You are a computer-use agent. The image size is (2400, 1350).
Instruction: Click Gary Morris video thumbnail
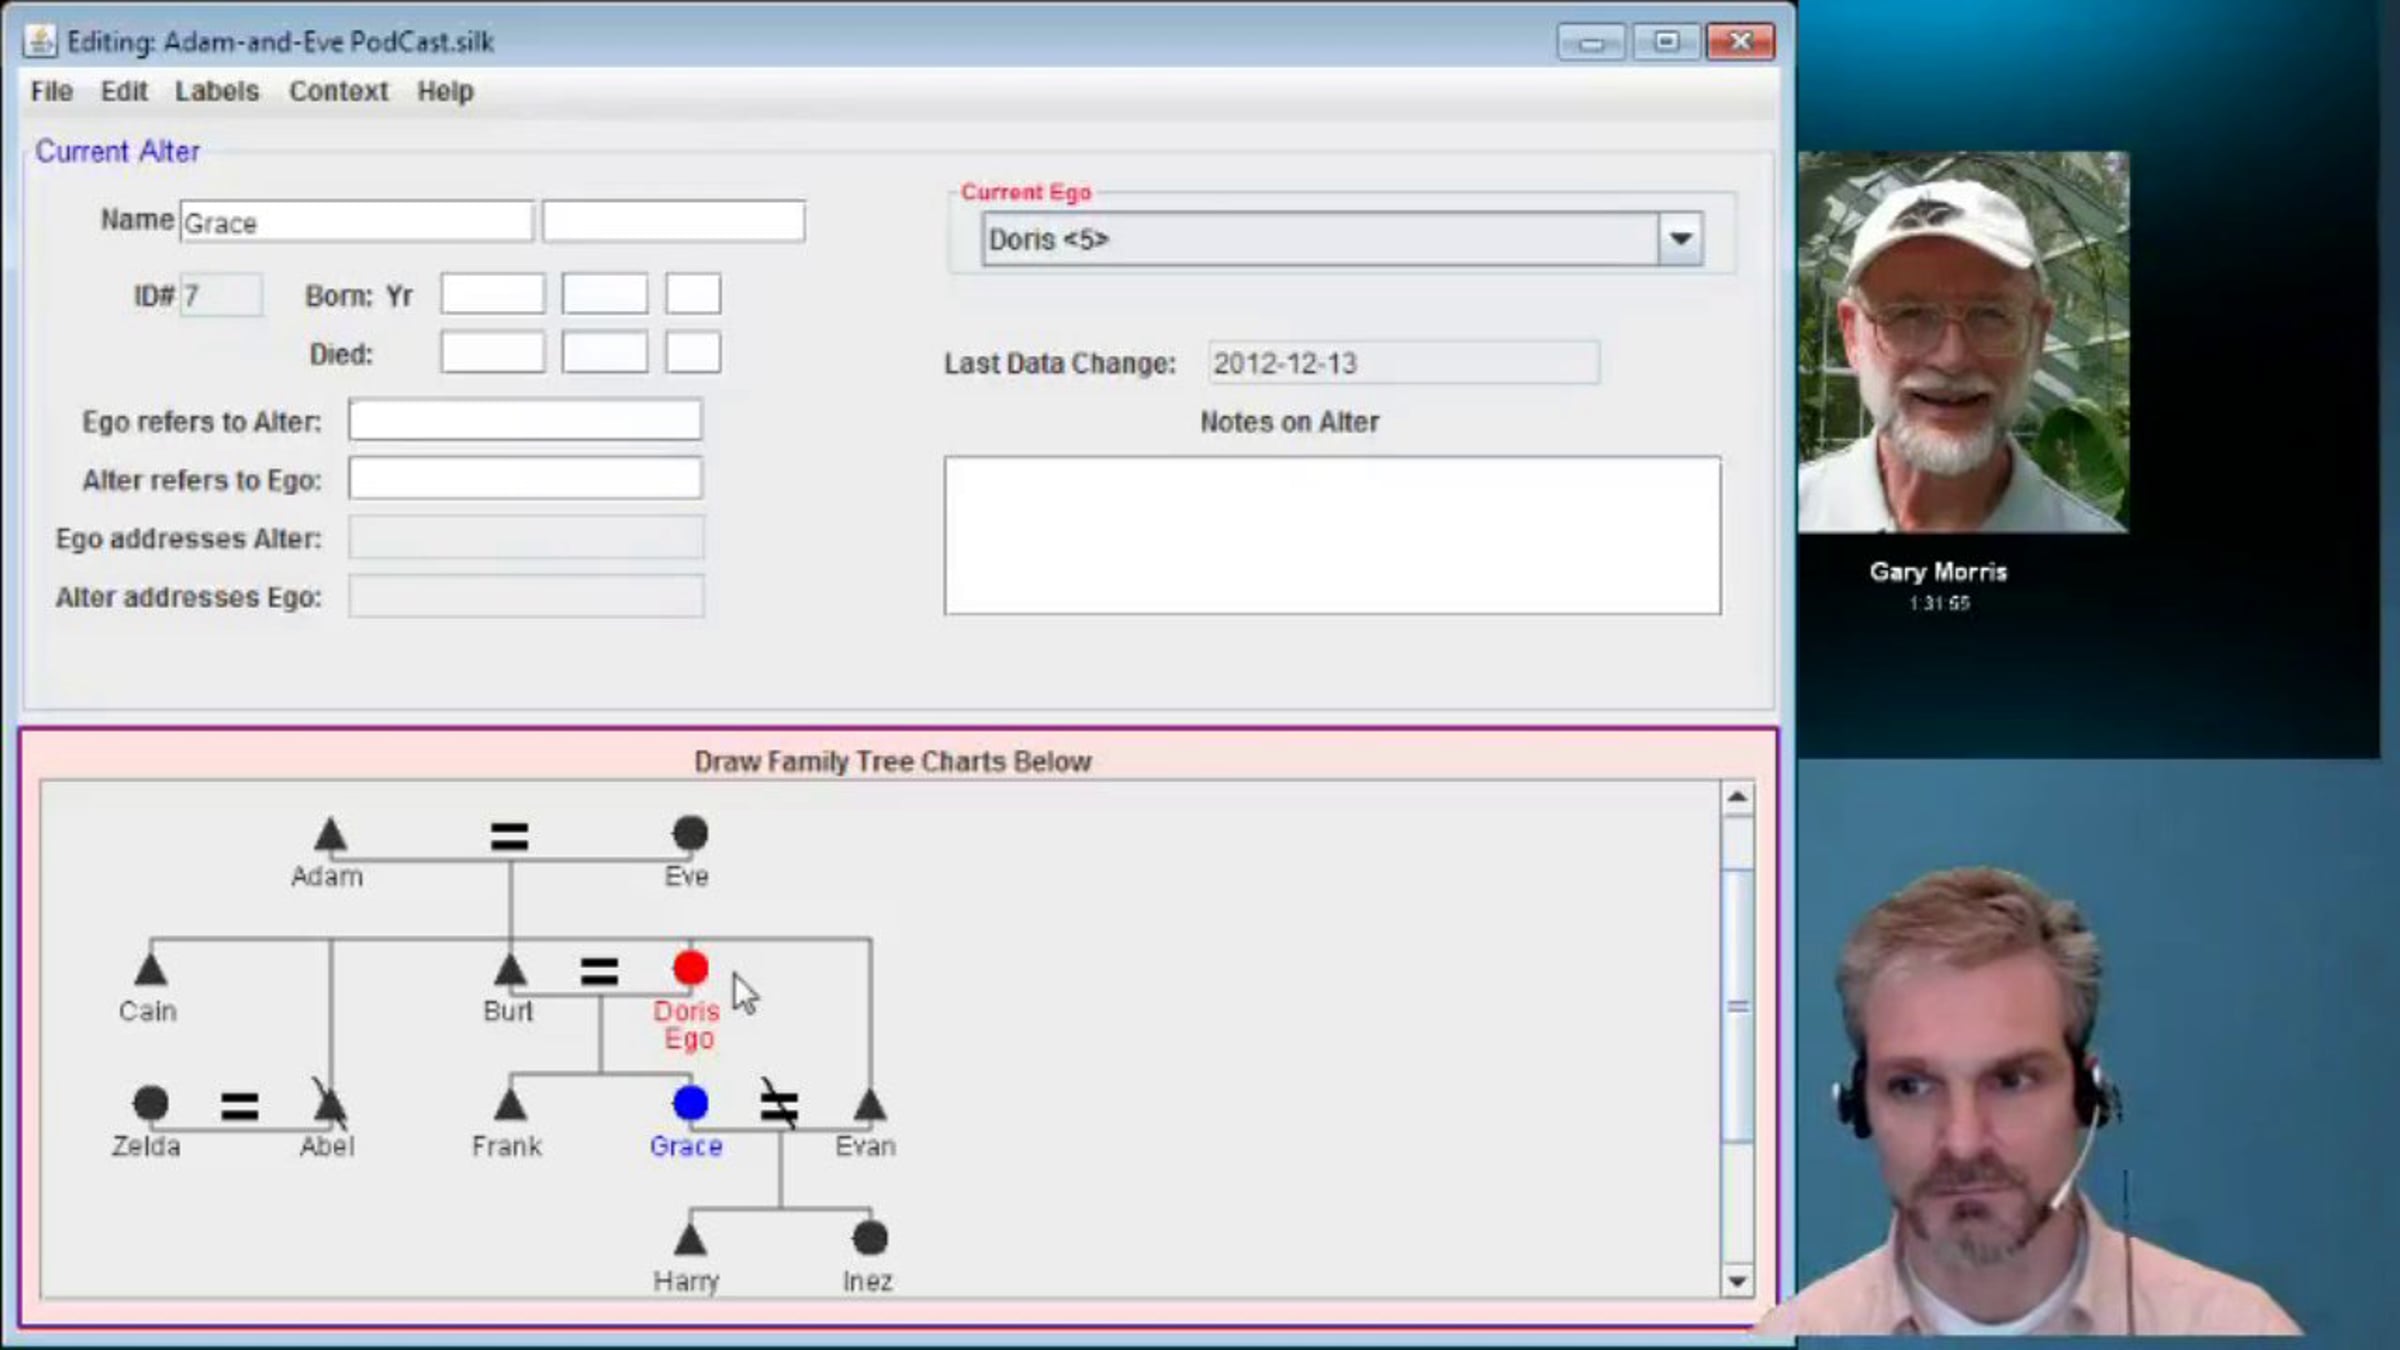click(1963, 342)
